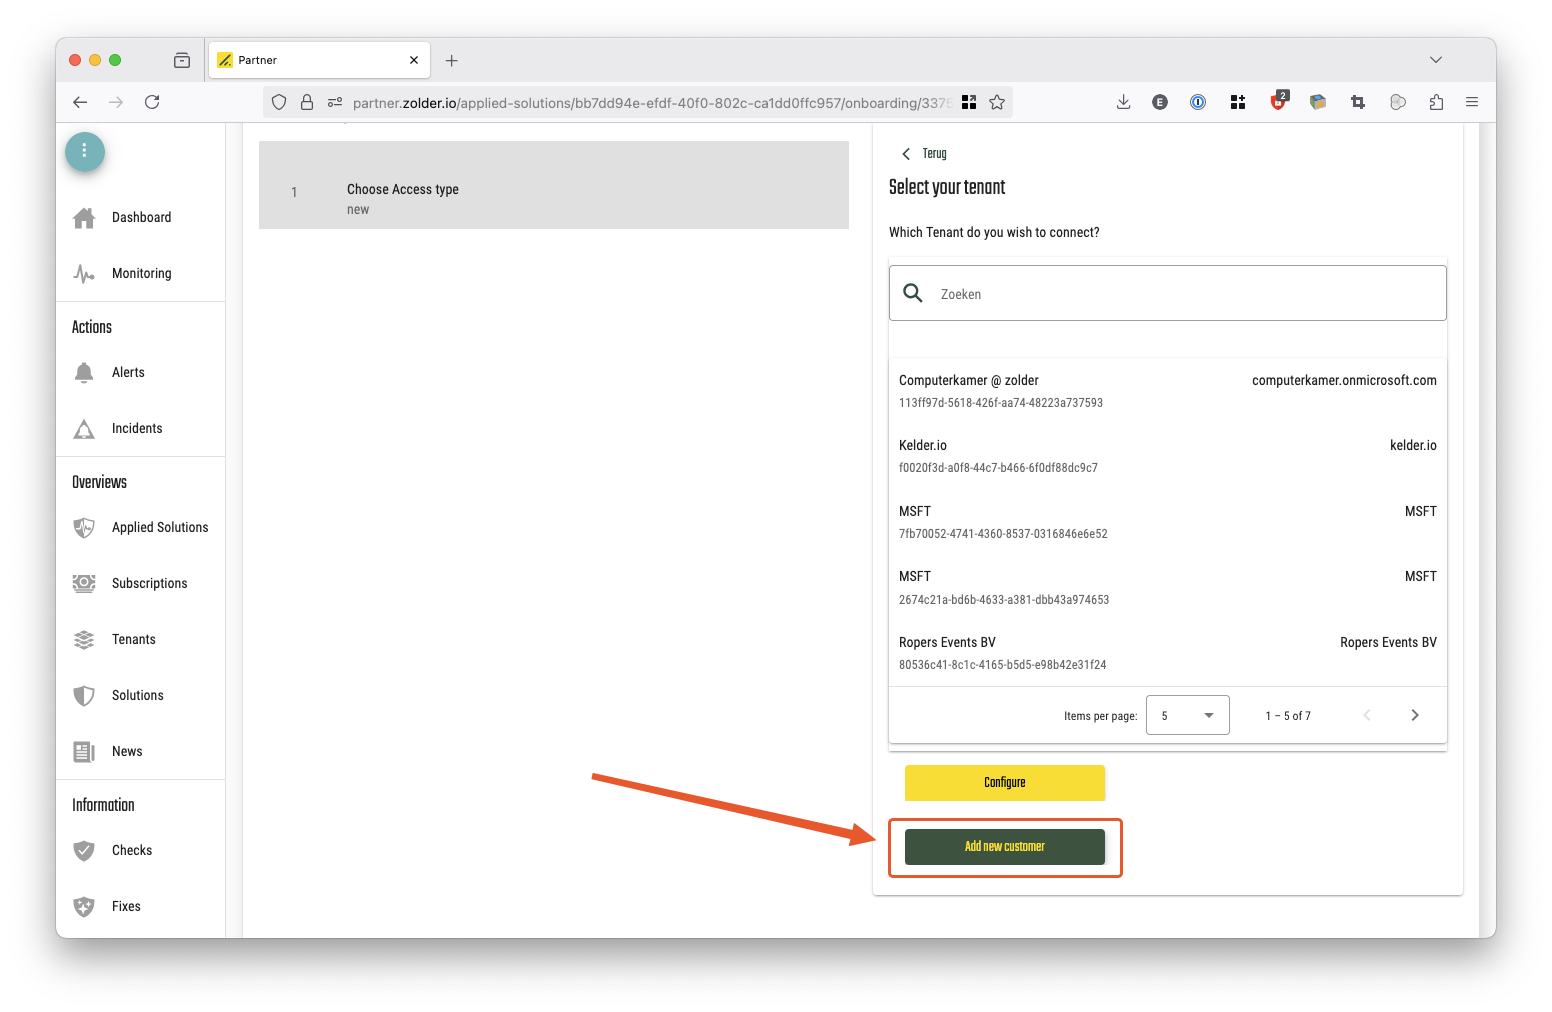Click the Alerts bell icon
Screen dimensions: 1552x1012
(84, 373)
